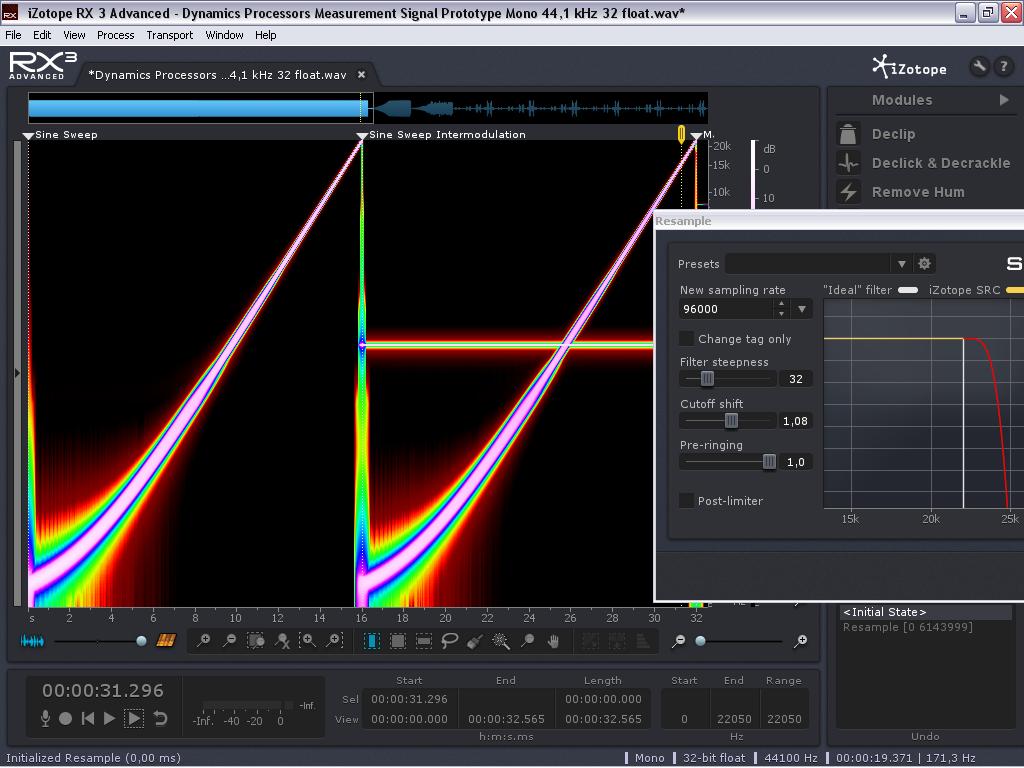Enable the Post-limiter checkbox
The width and height of the screenshot is (1024, 768).
pos(687,501)
